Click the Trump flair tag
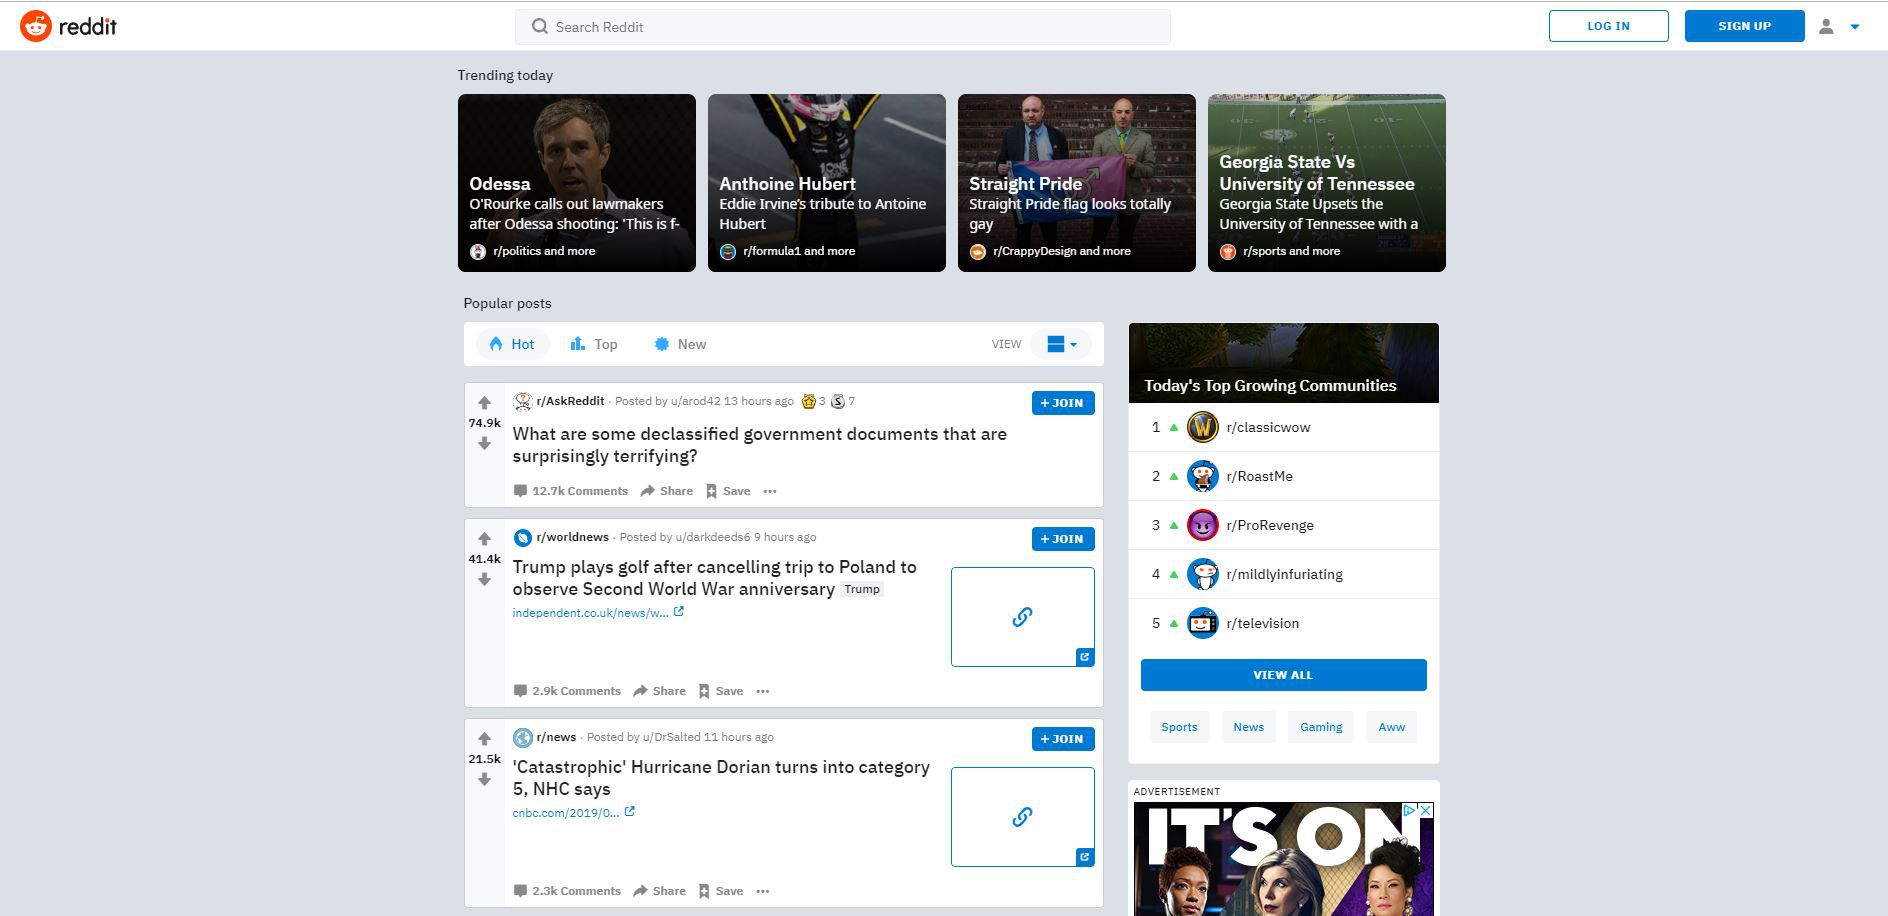The width and height of the screenshot is (1888, 916). [x=862, y=589]
